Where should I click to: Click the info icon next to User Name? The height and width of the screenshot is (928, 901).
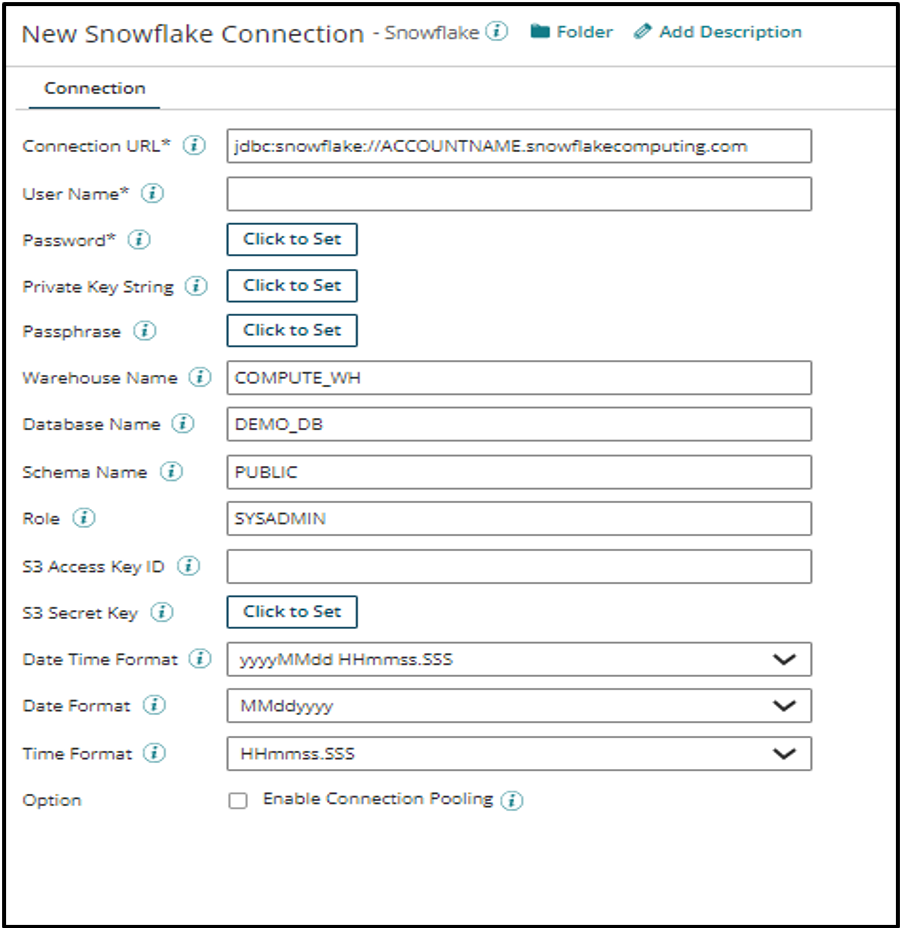[x=152, y=194]
